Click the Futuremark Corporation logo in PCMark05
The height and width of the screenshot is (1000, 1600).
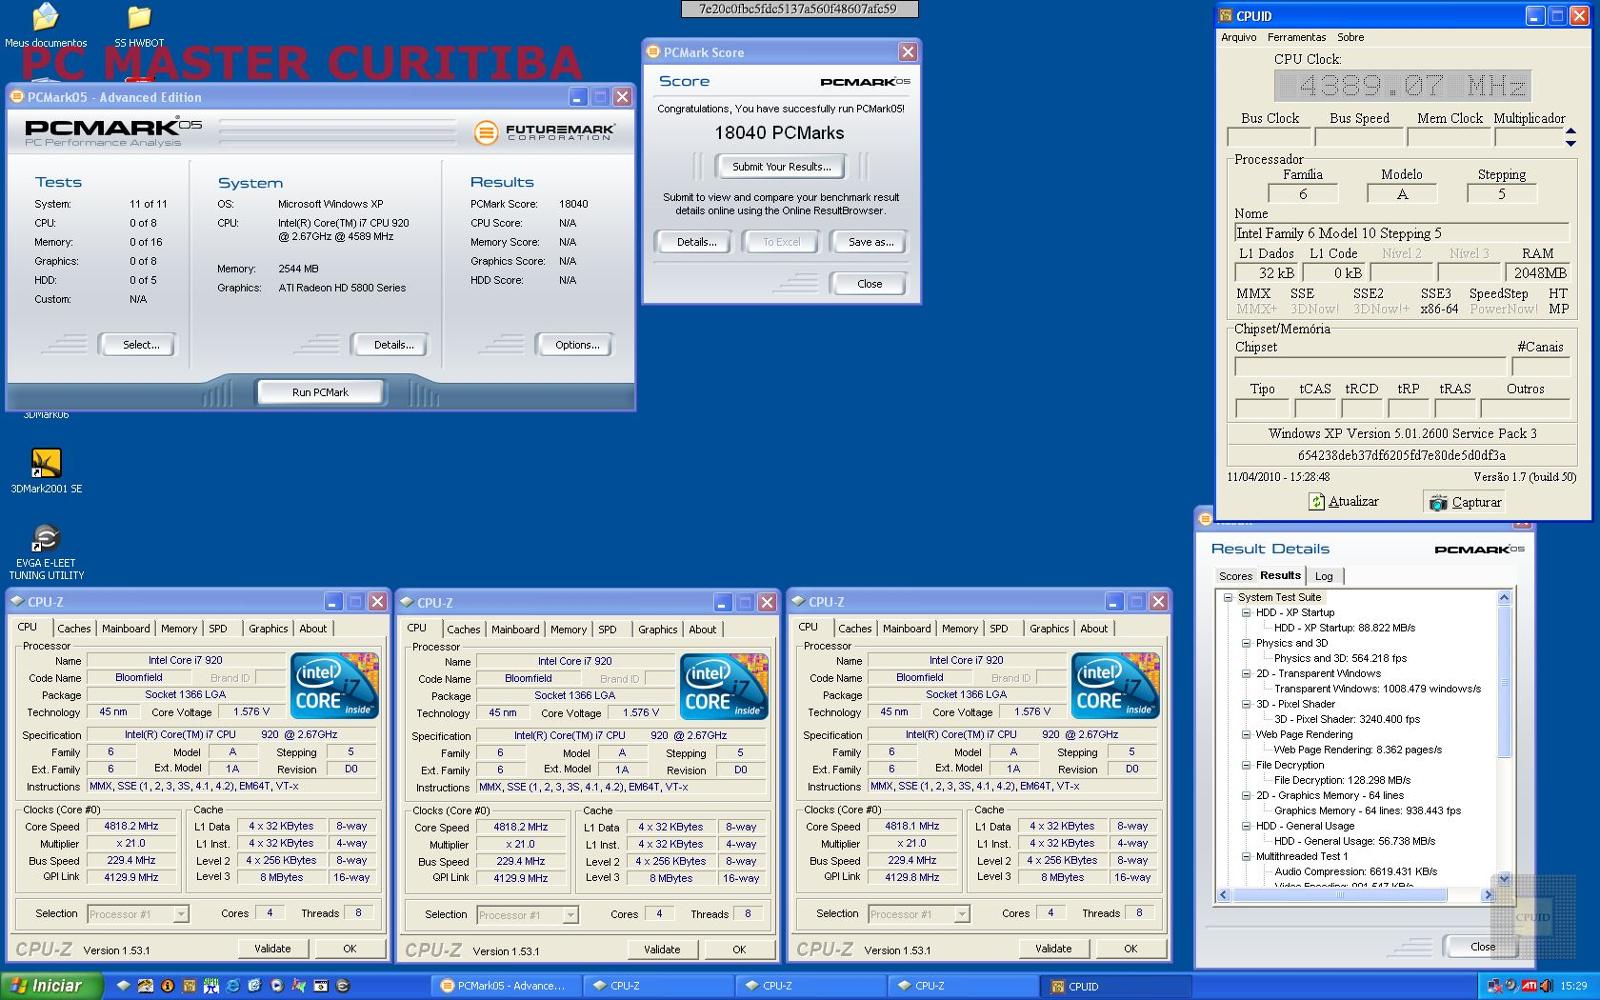(544, 131)
